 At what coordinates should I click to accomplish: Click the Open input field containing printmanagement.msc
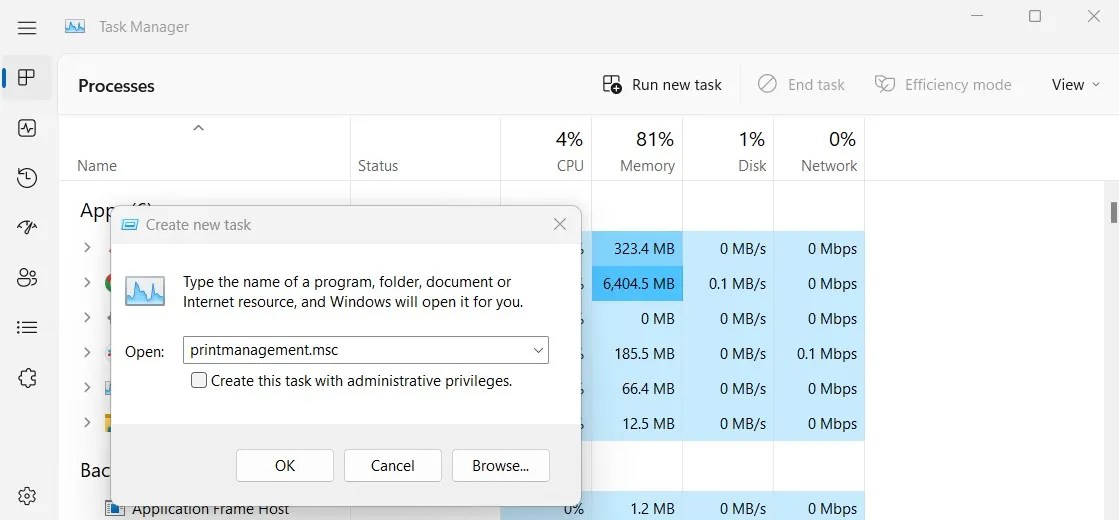pyautogui.click(x=365, y=350)
